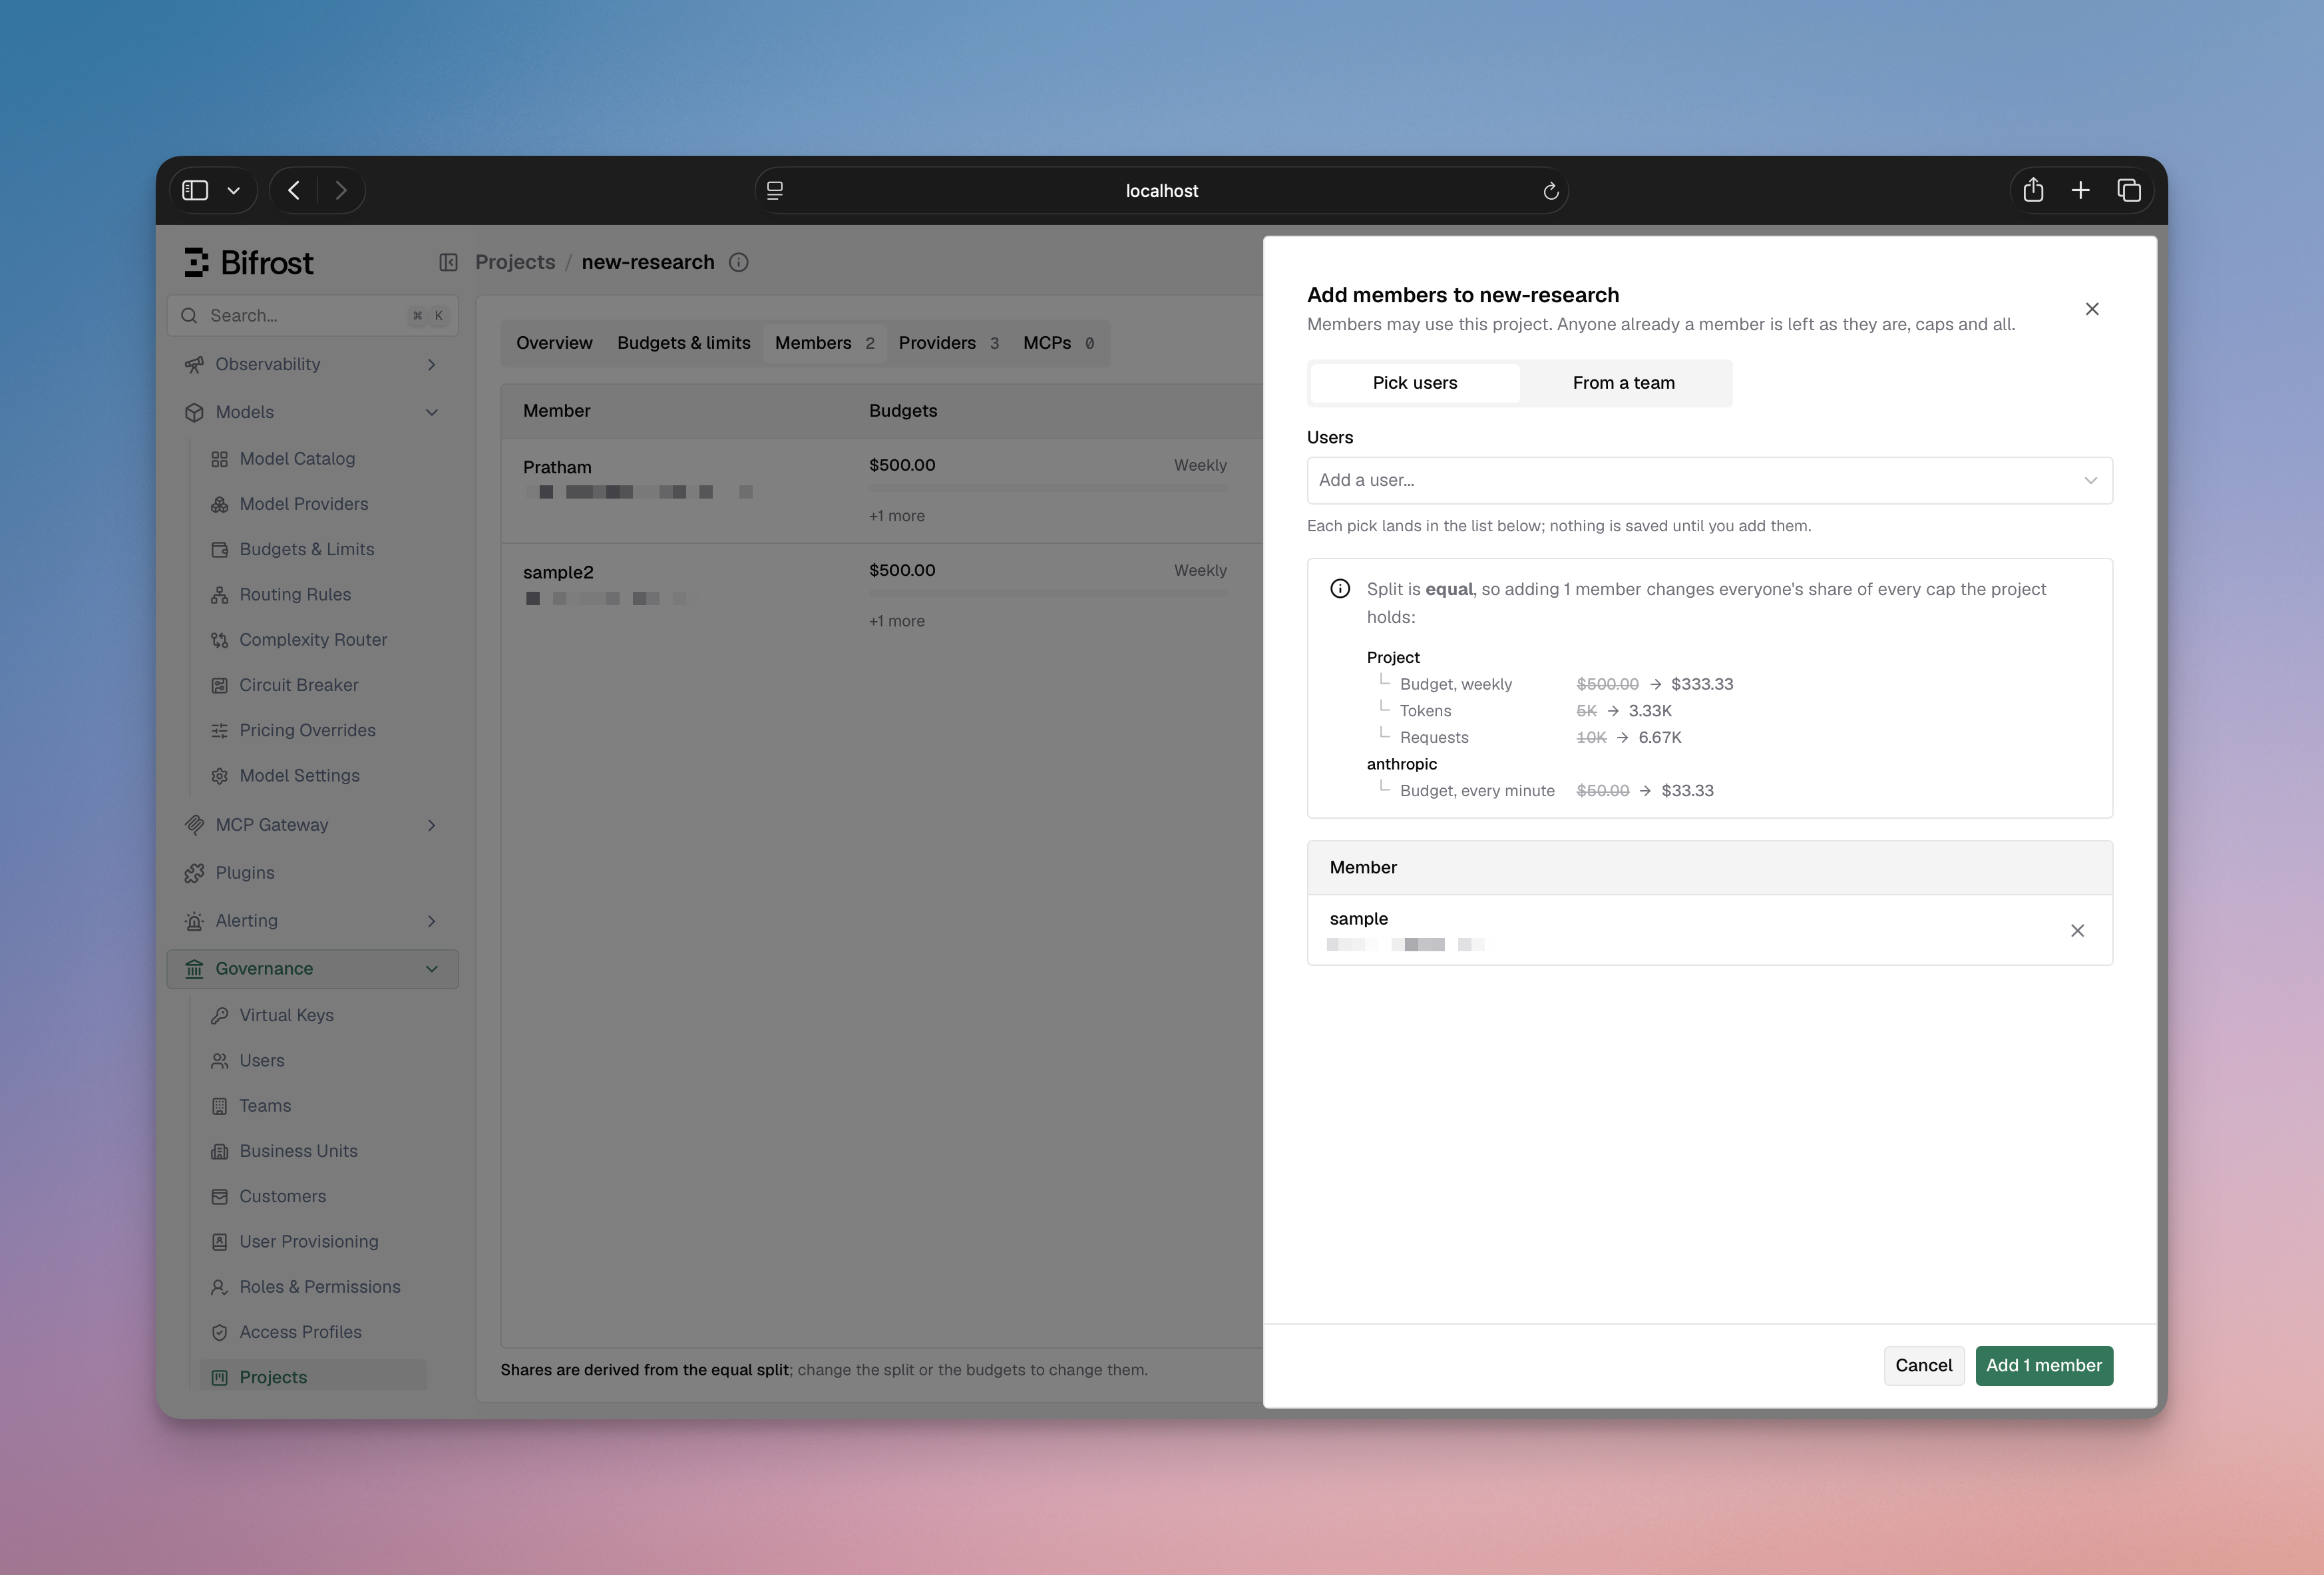Expand the MCP Gateway chevron

pyautogui.click(x=432, y=825)
